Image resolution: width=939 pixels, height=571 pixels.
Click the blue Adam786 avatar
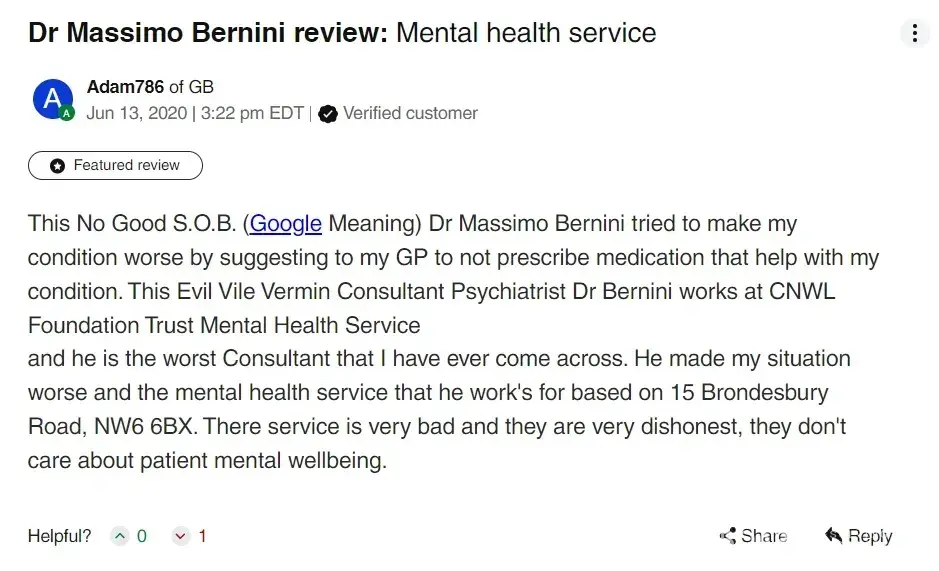[52, 99]
